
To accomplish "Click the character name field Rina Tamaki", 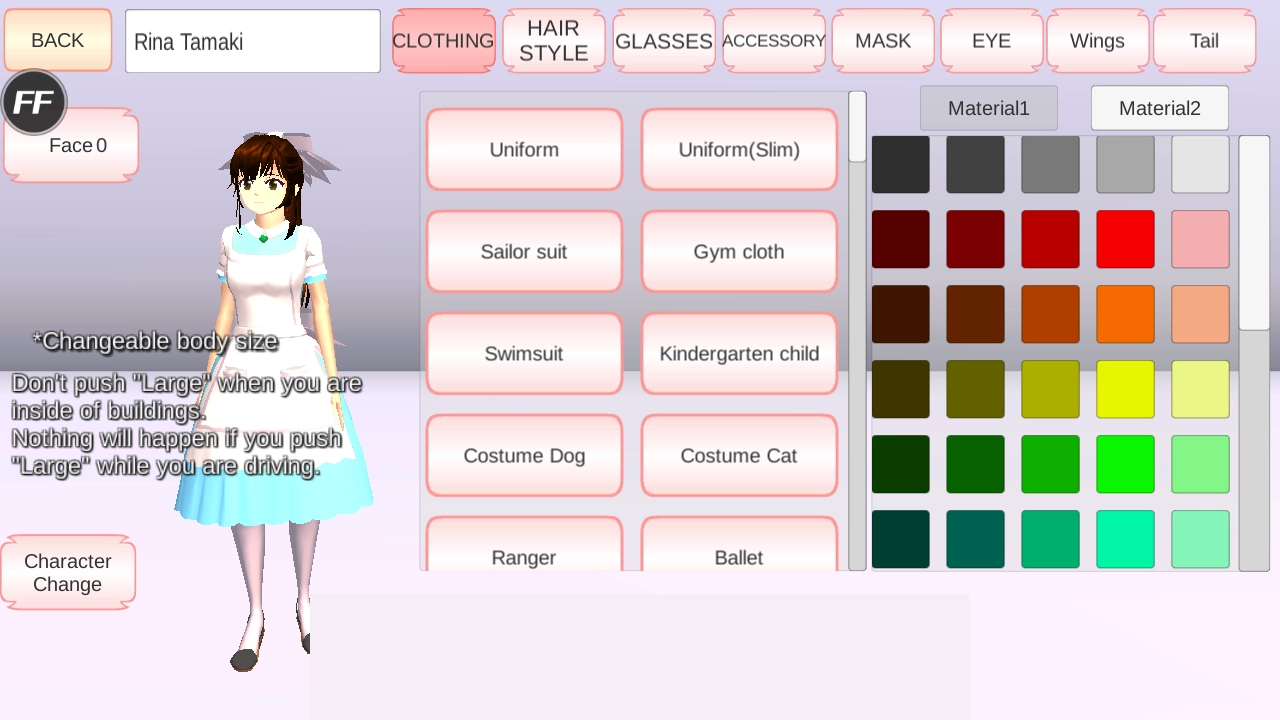I will click(x=252, y=42).
